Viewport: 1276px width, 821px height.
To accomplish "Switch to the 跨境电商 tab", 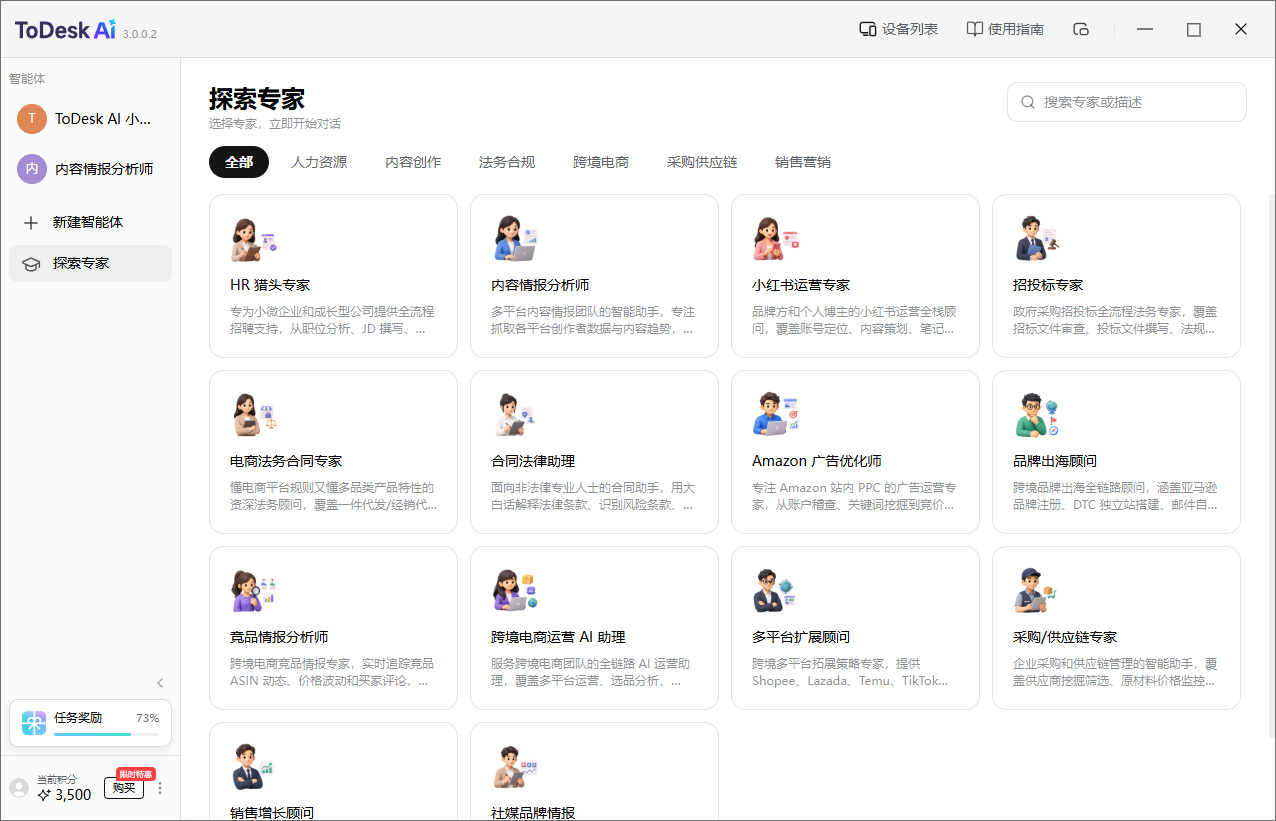I will coord(601,162).
